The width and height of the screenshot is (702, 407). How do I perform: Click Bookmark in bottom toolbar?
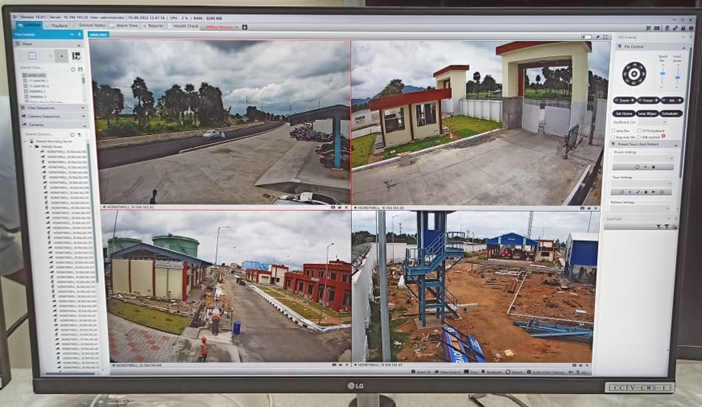(x=491, y=372)
